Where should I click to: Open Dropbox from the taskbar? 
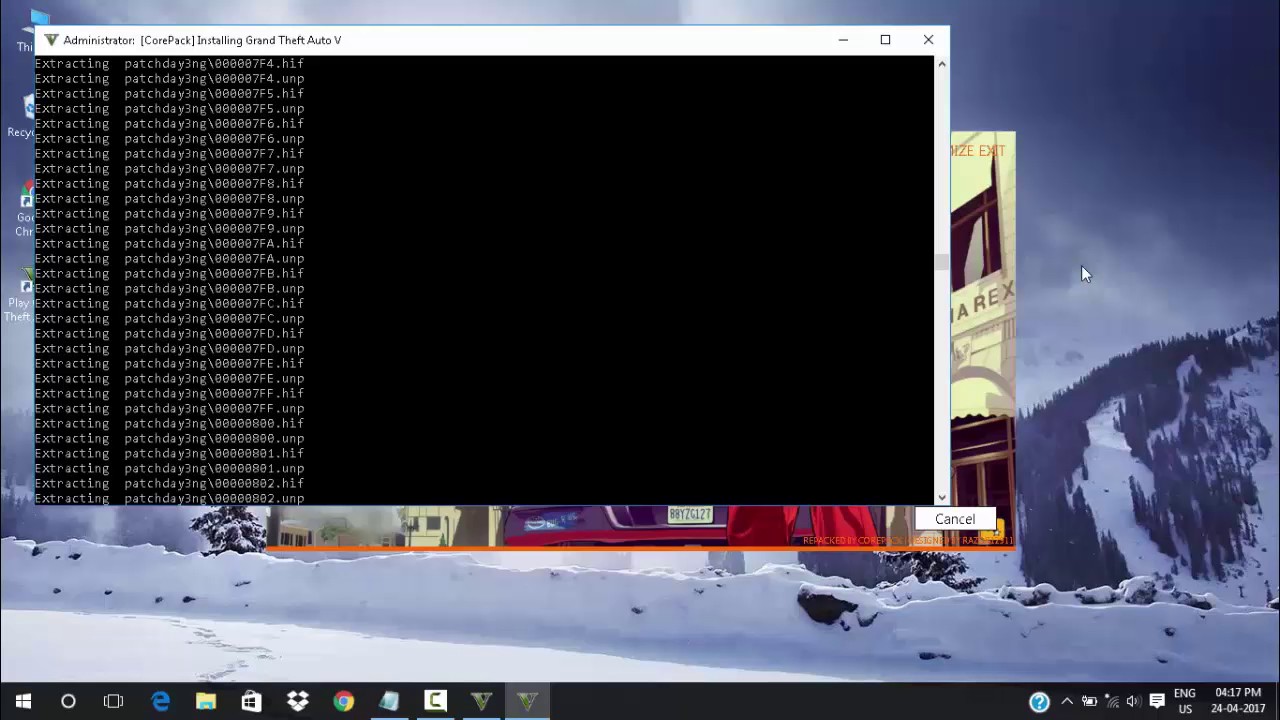[297, 702]
